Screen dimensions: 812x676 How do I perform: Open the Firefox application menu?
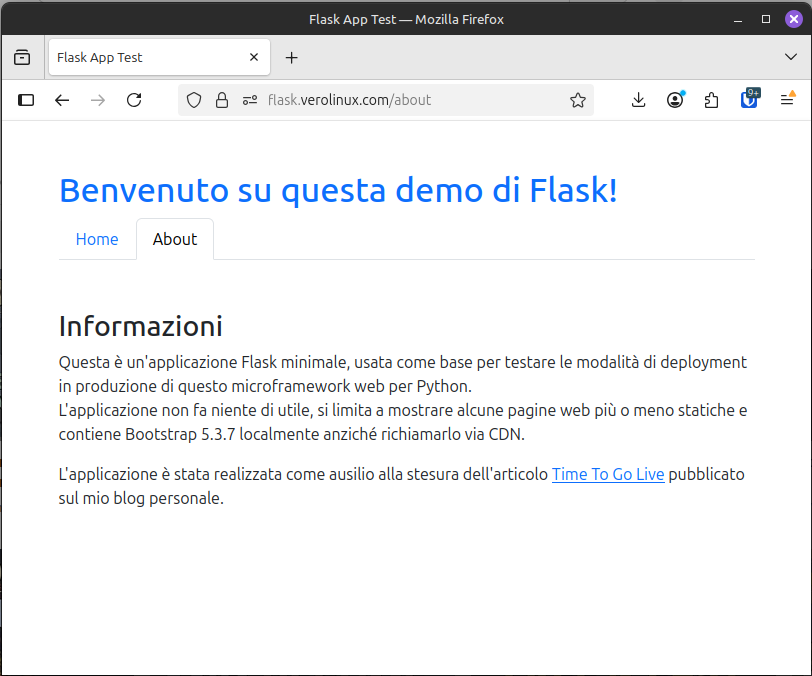[x=787, y=100]
